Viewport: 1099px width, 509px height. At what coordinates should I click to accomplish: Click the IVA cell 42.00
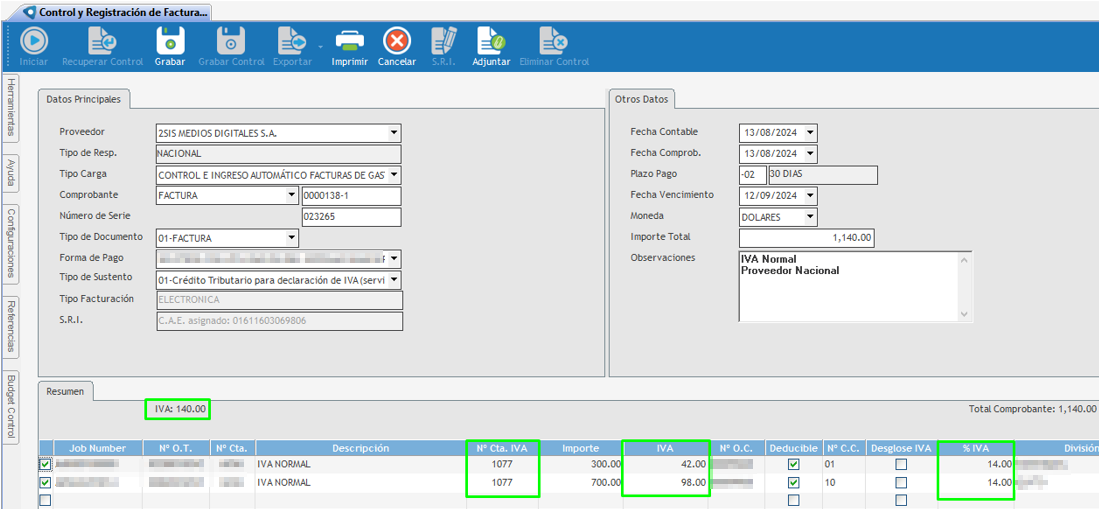(666, 464)
